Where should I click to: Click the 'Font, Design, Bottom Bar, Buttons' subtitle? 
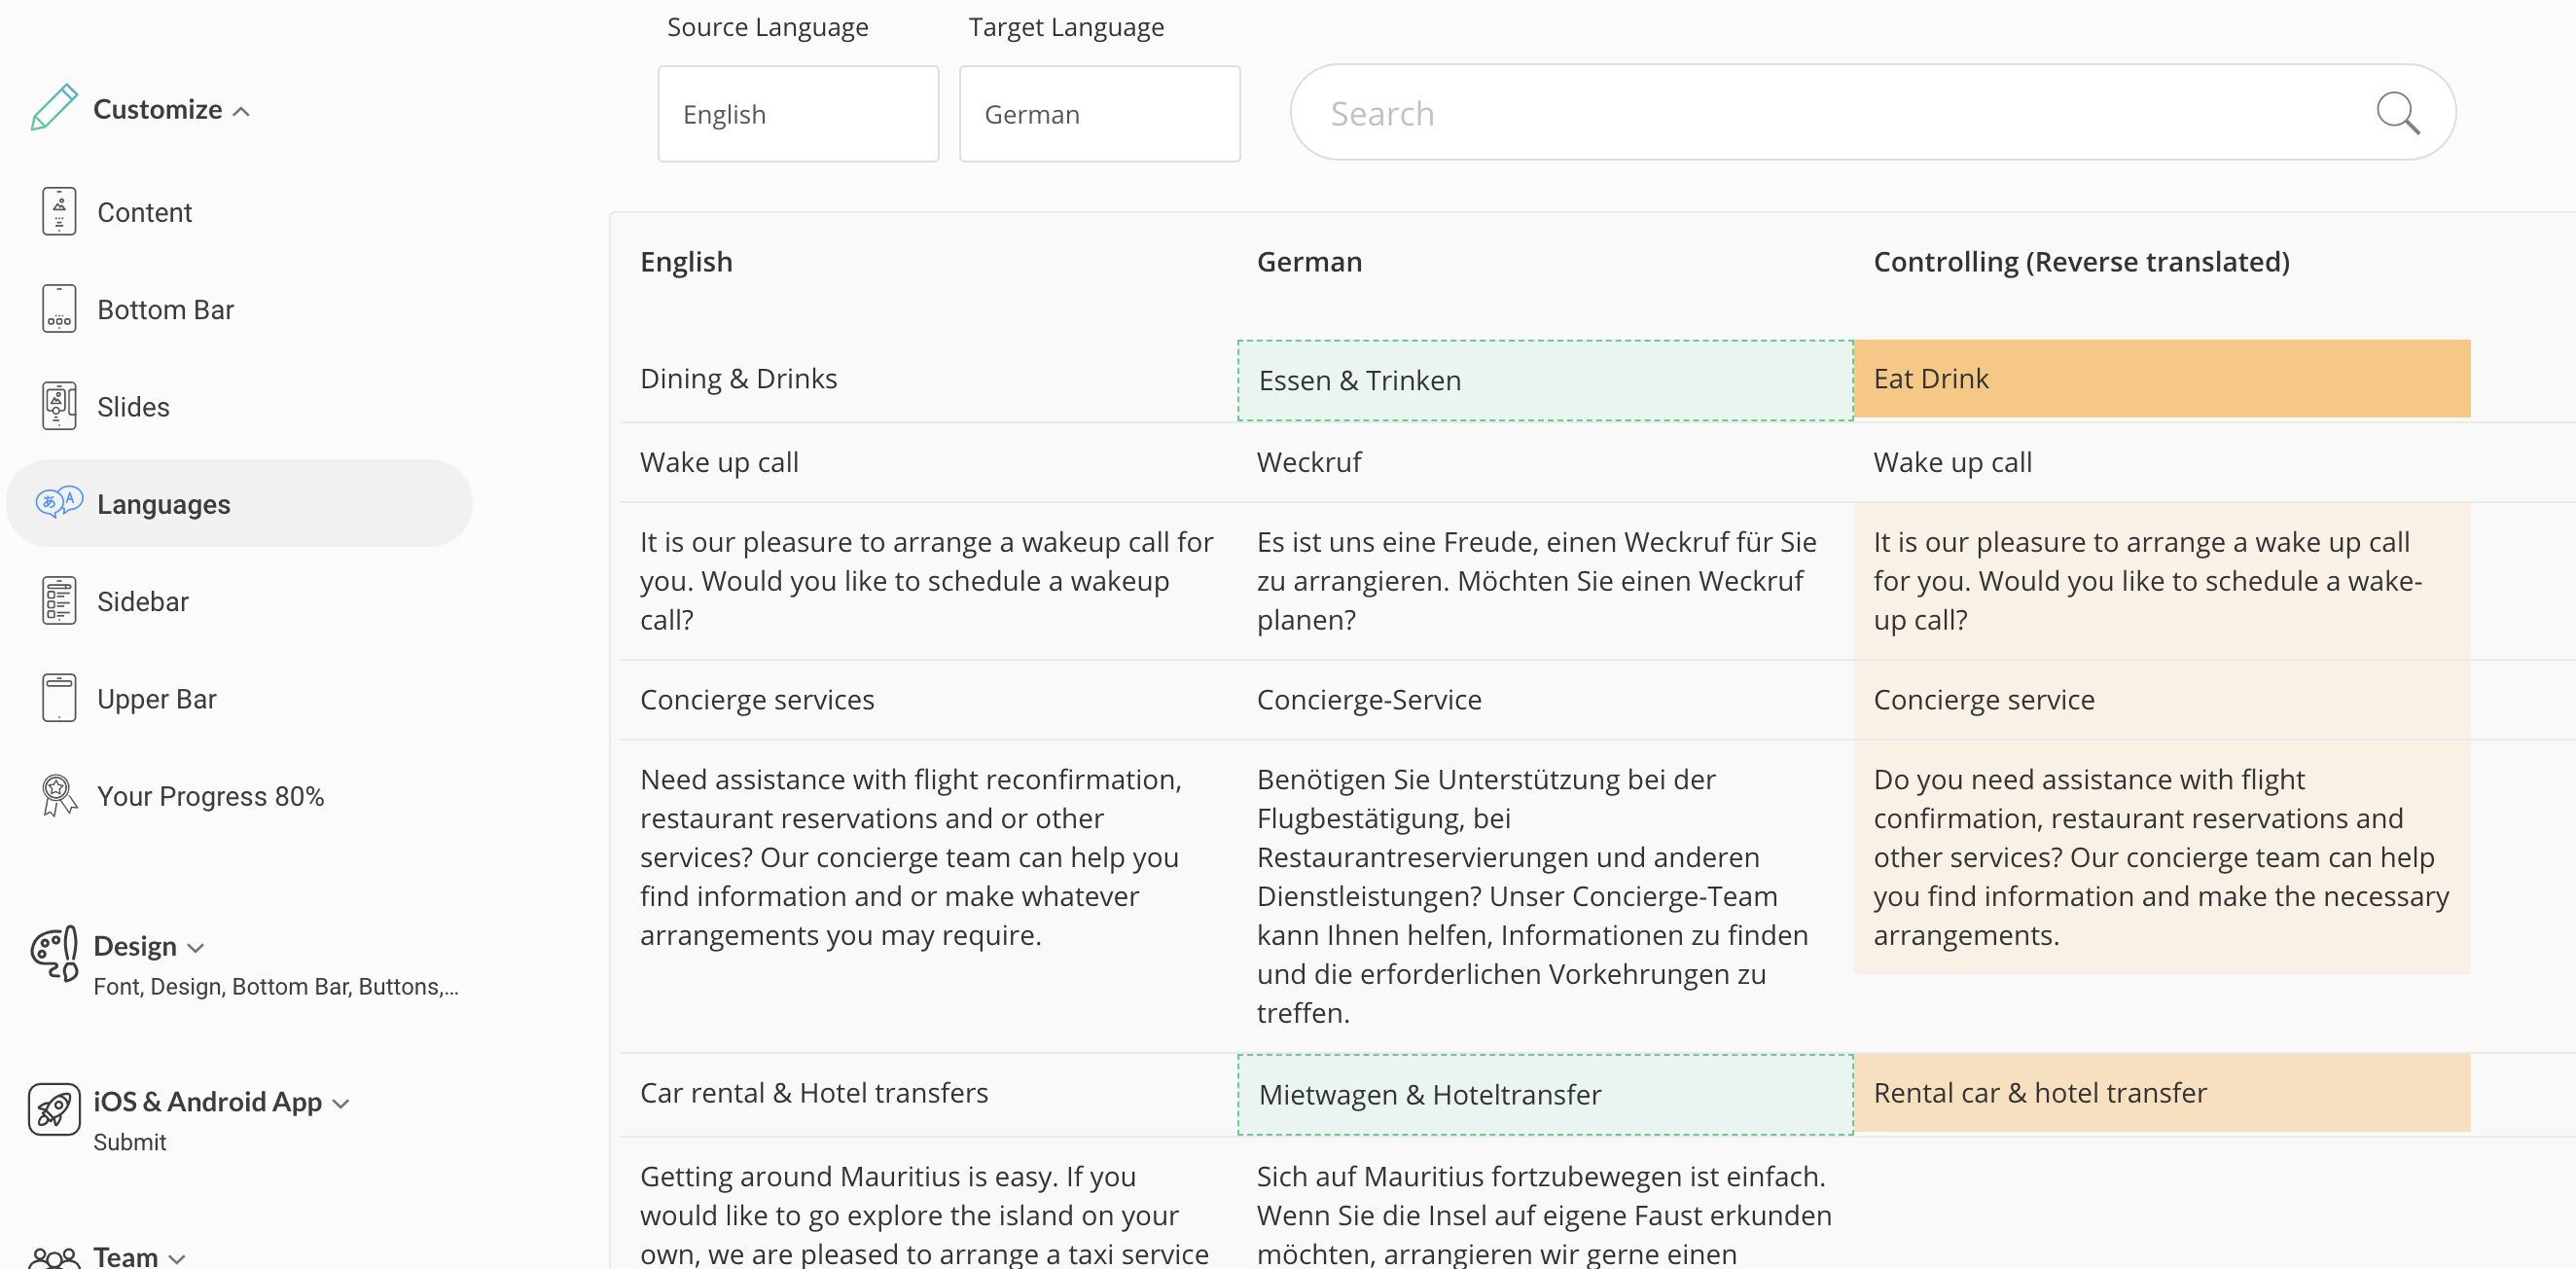276,986
